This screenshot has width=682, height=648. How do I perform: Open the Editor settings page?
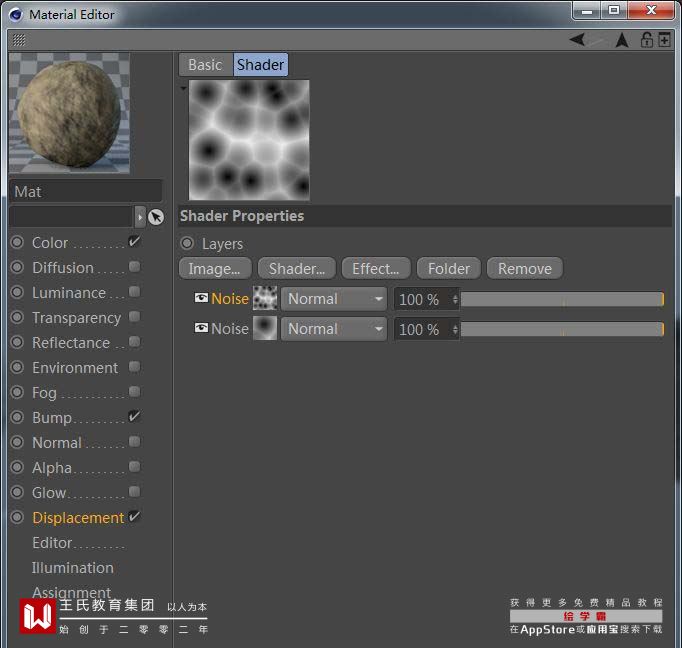point(52,543)
